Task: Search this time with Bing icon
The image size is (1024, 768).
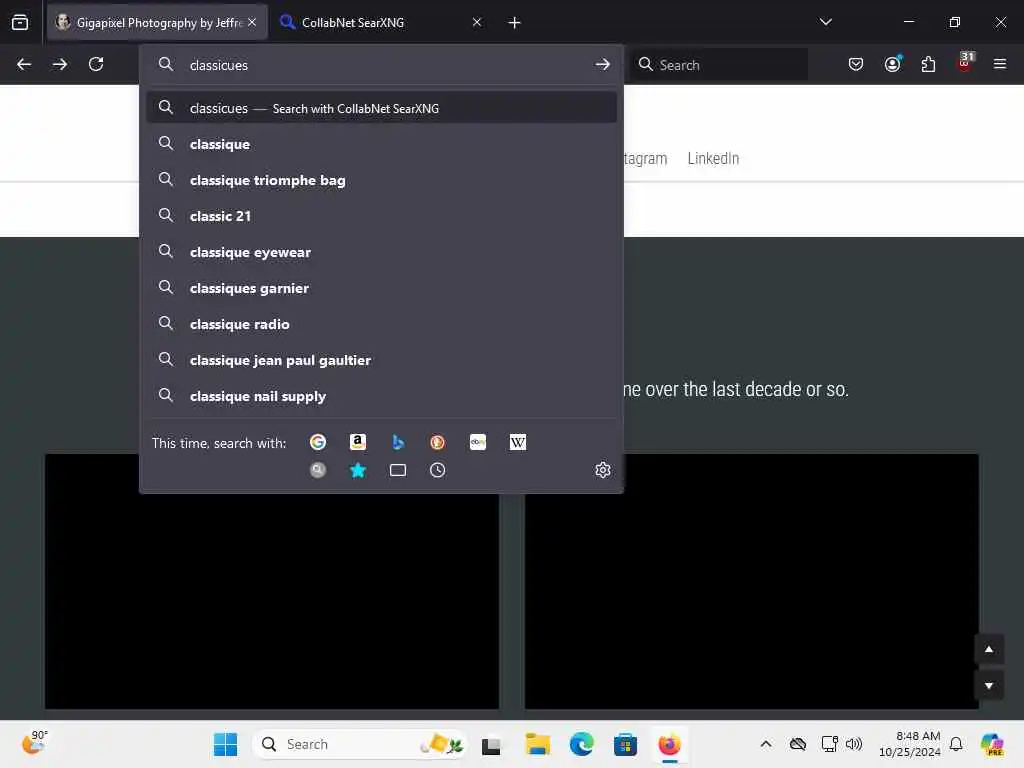Action: tap(398, 442)
